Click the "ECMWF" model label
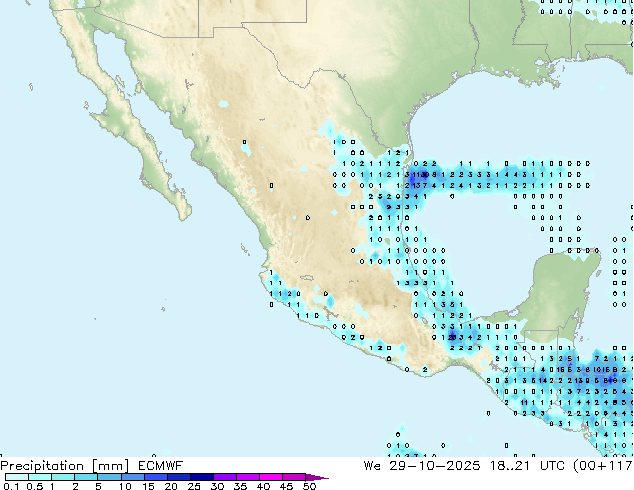This screenshot has width=634, height=490. [x=161, y=466]
